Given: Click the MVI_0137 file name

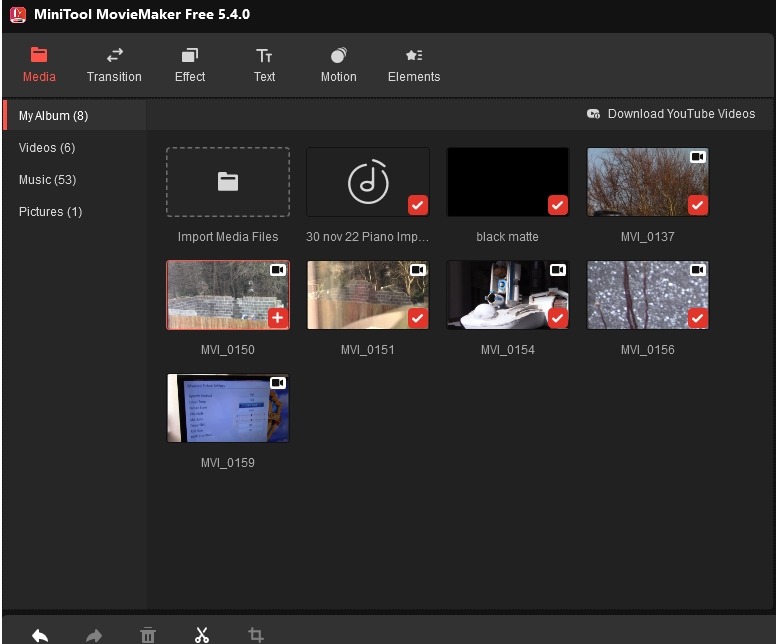Looking at the screenshot, I should [648, 237].
